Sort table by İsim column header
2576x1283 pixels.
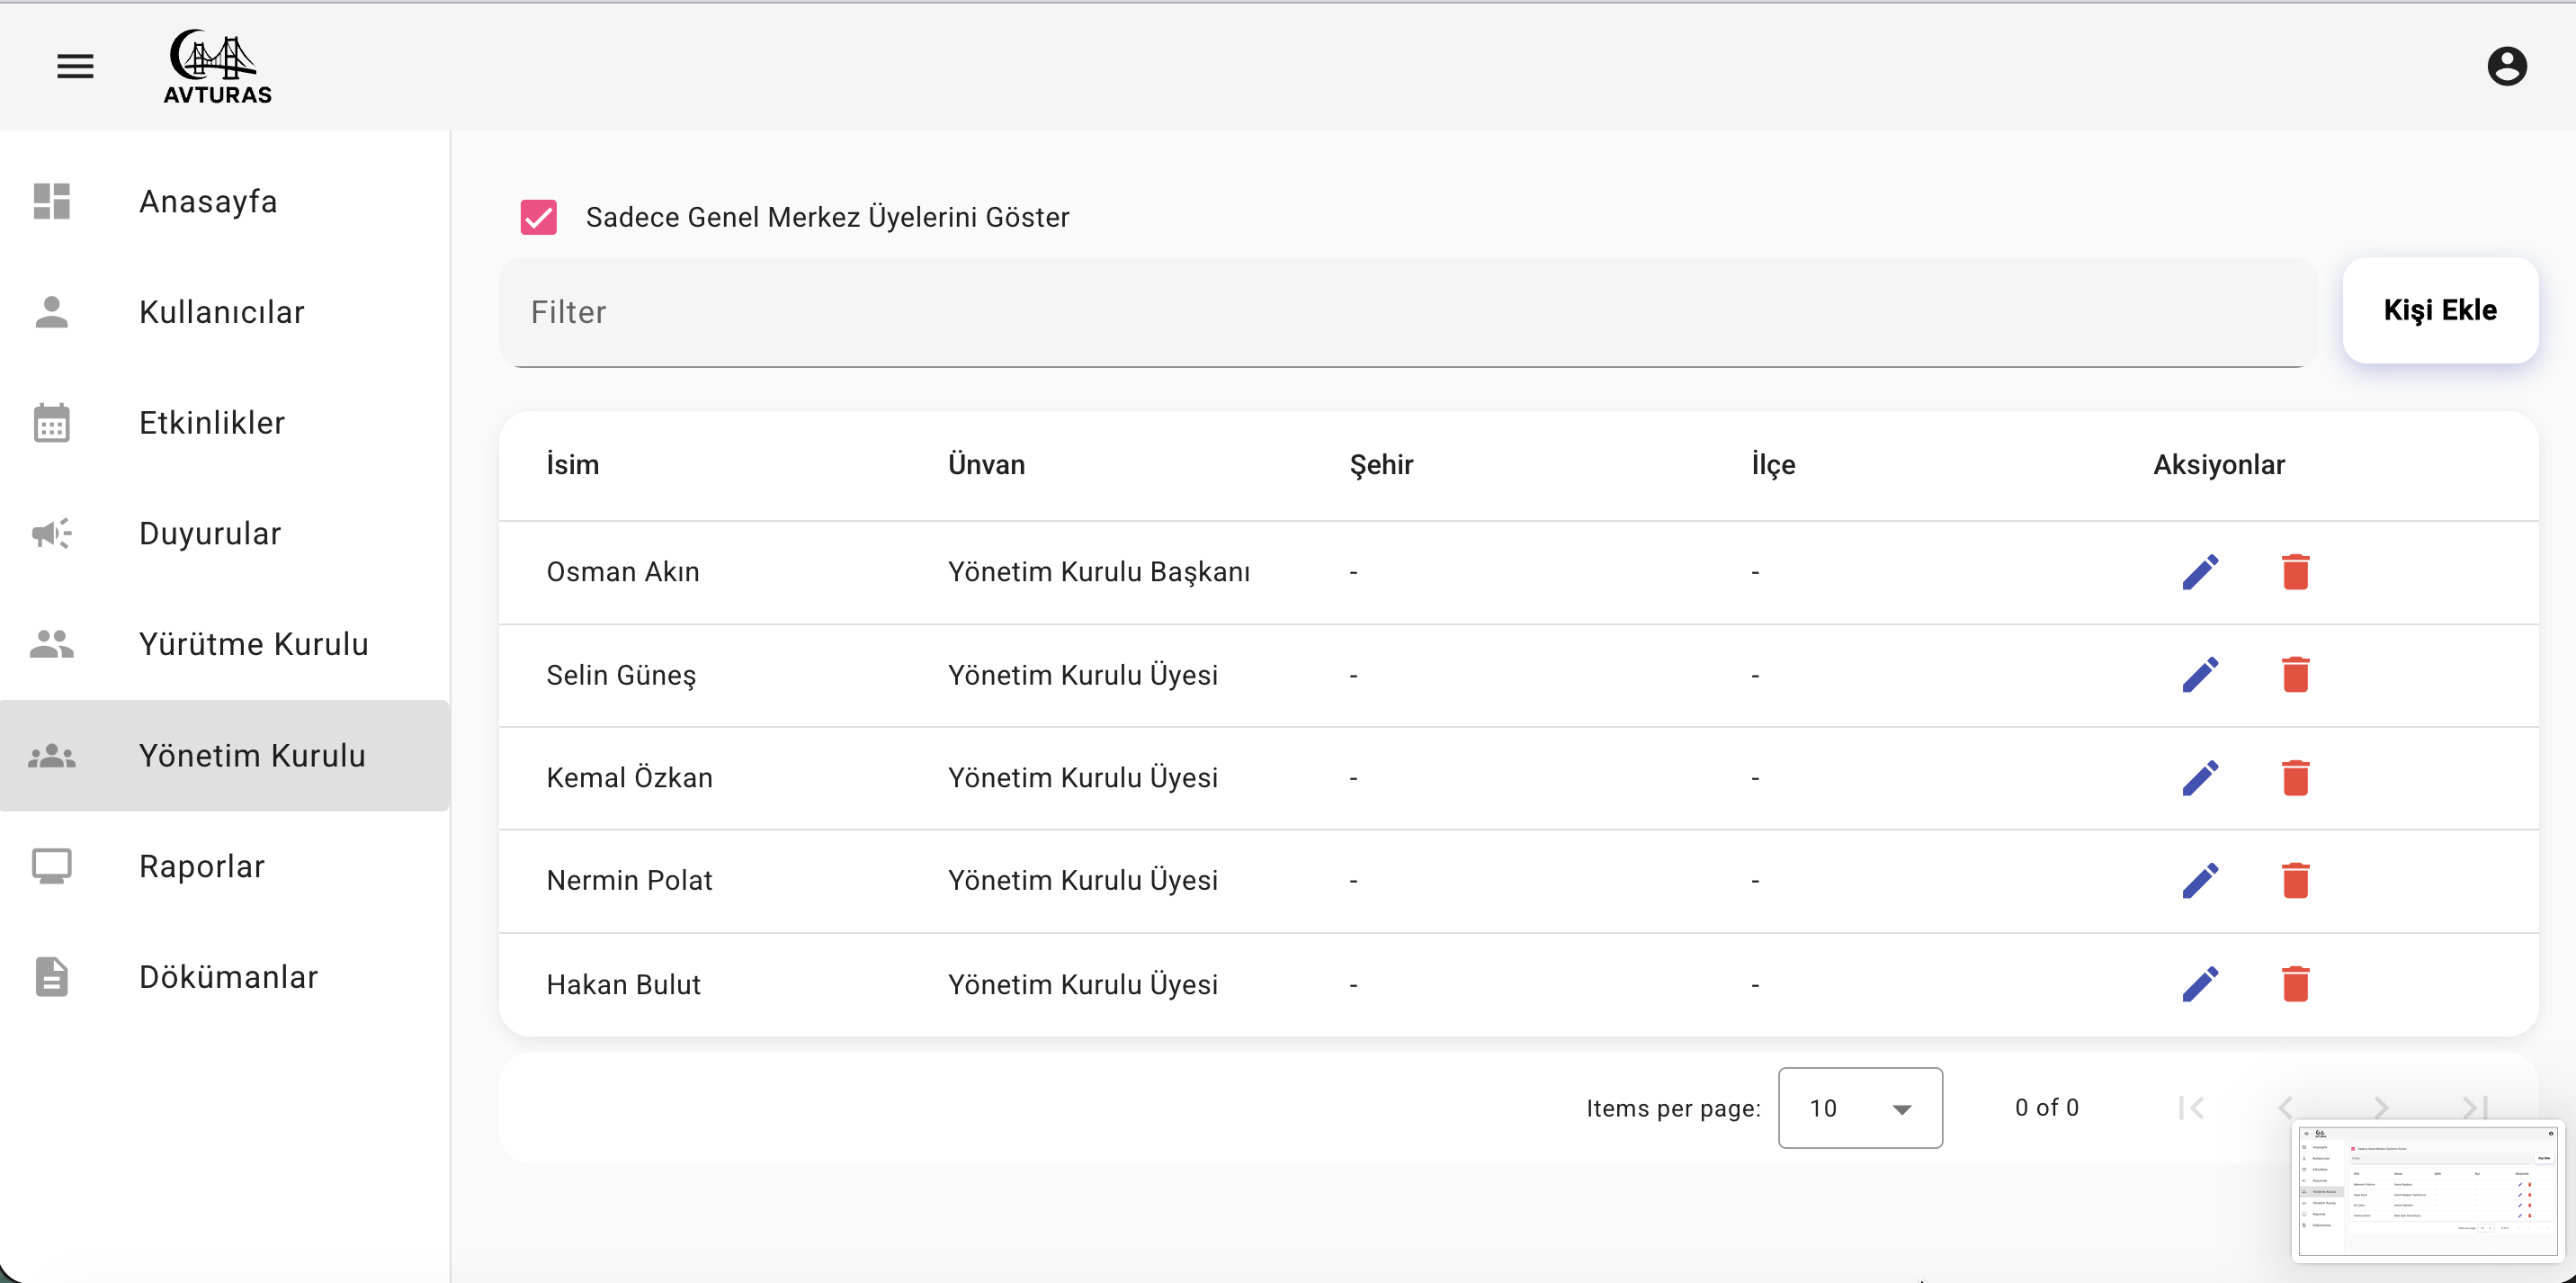point(573,465)
